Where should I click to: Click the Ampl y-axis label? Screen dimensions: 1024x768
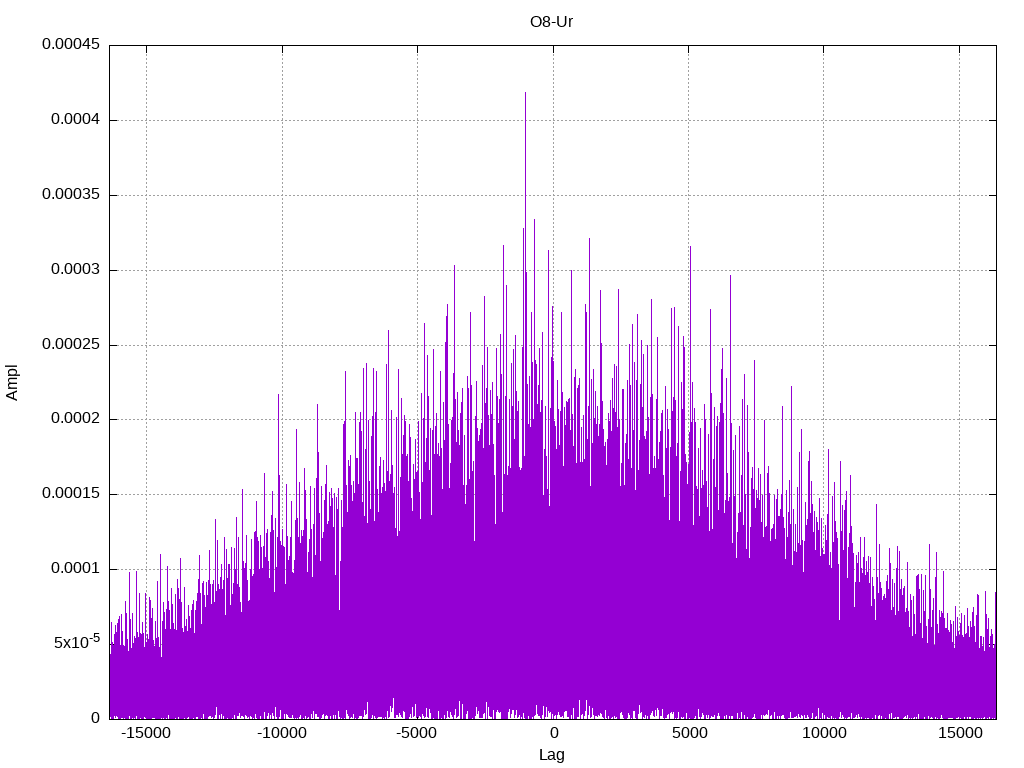tap(12, 383)
